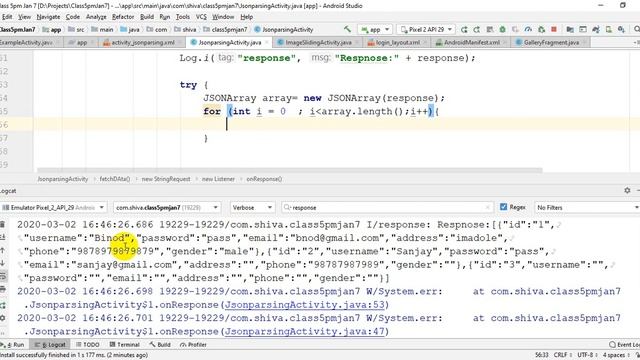Open the Run menu

coord(164,17)
